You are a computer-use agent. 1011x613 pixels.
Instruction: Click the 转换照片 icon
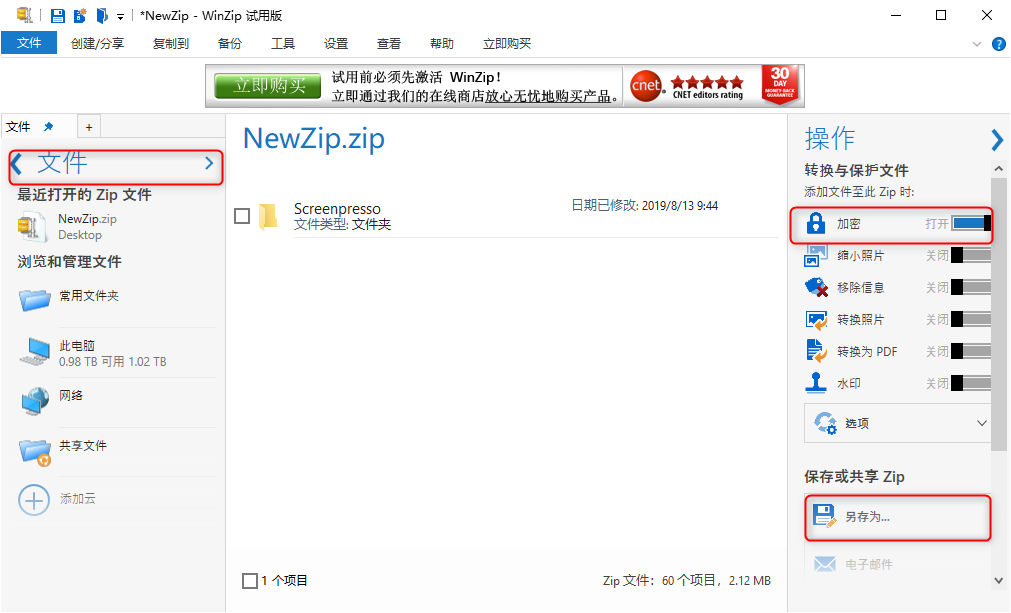[x=816, y=320]
